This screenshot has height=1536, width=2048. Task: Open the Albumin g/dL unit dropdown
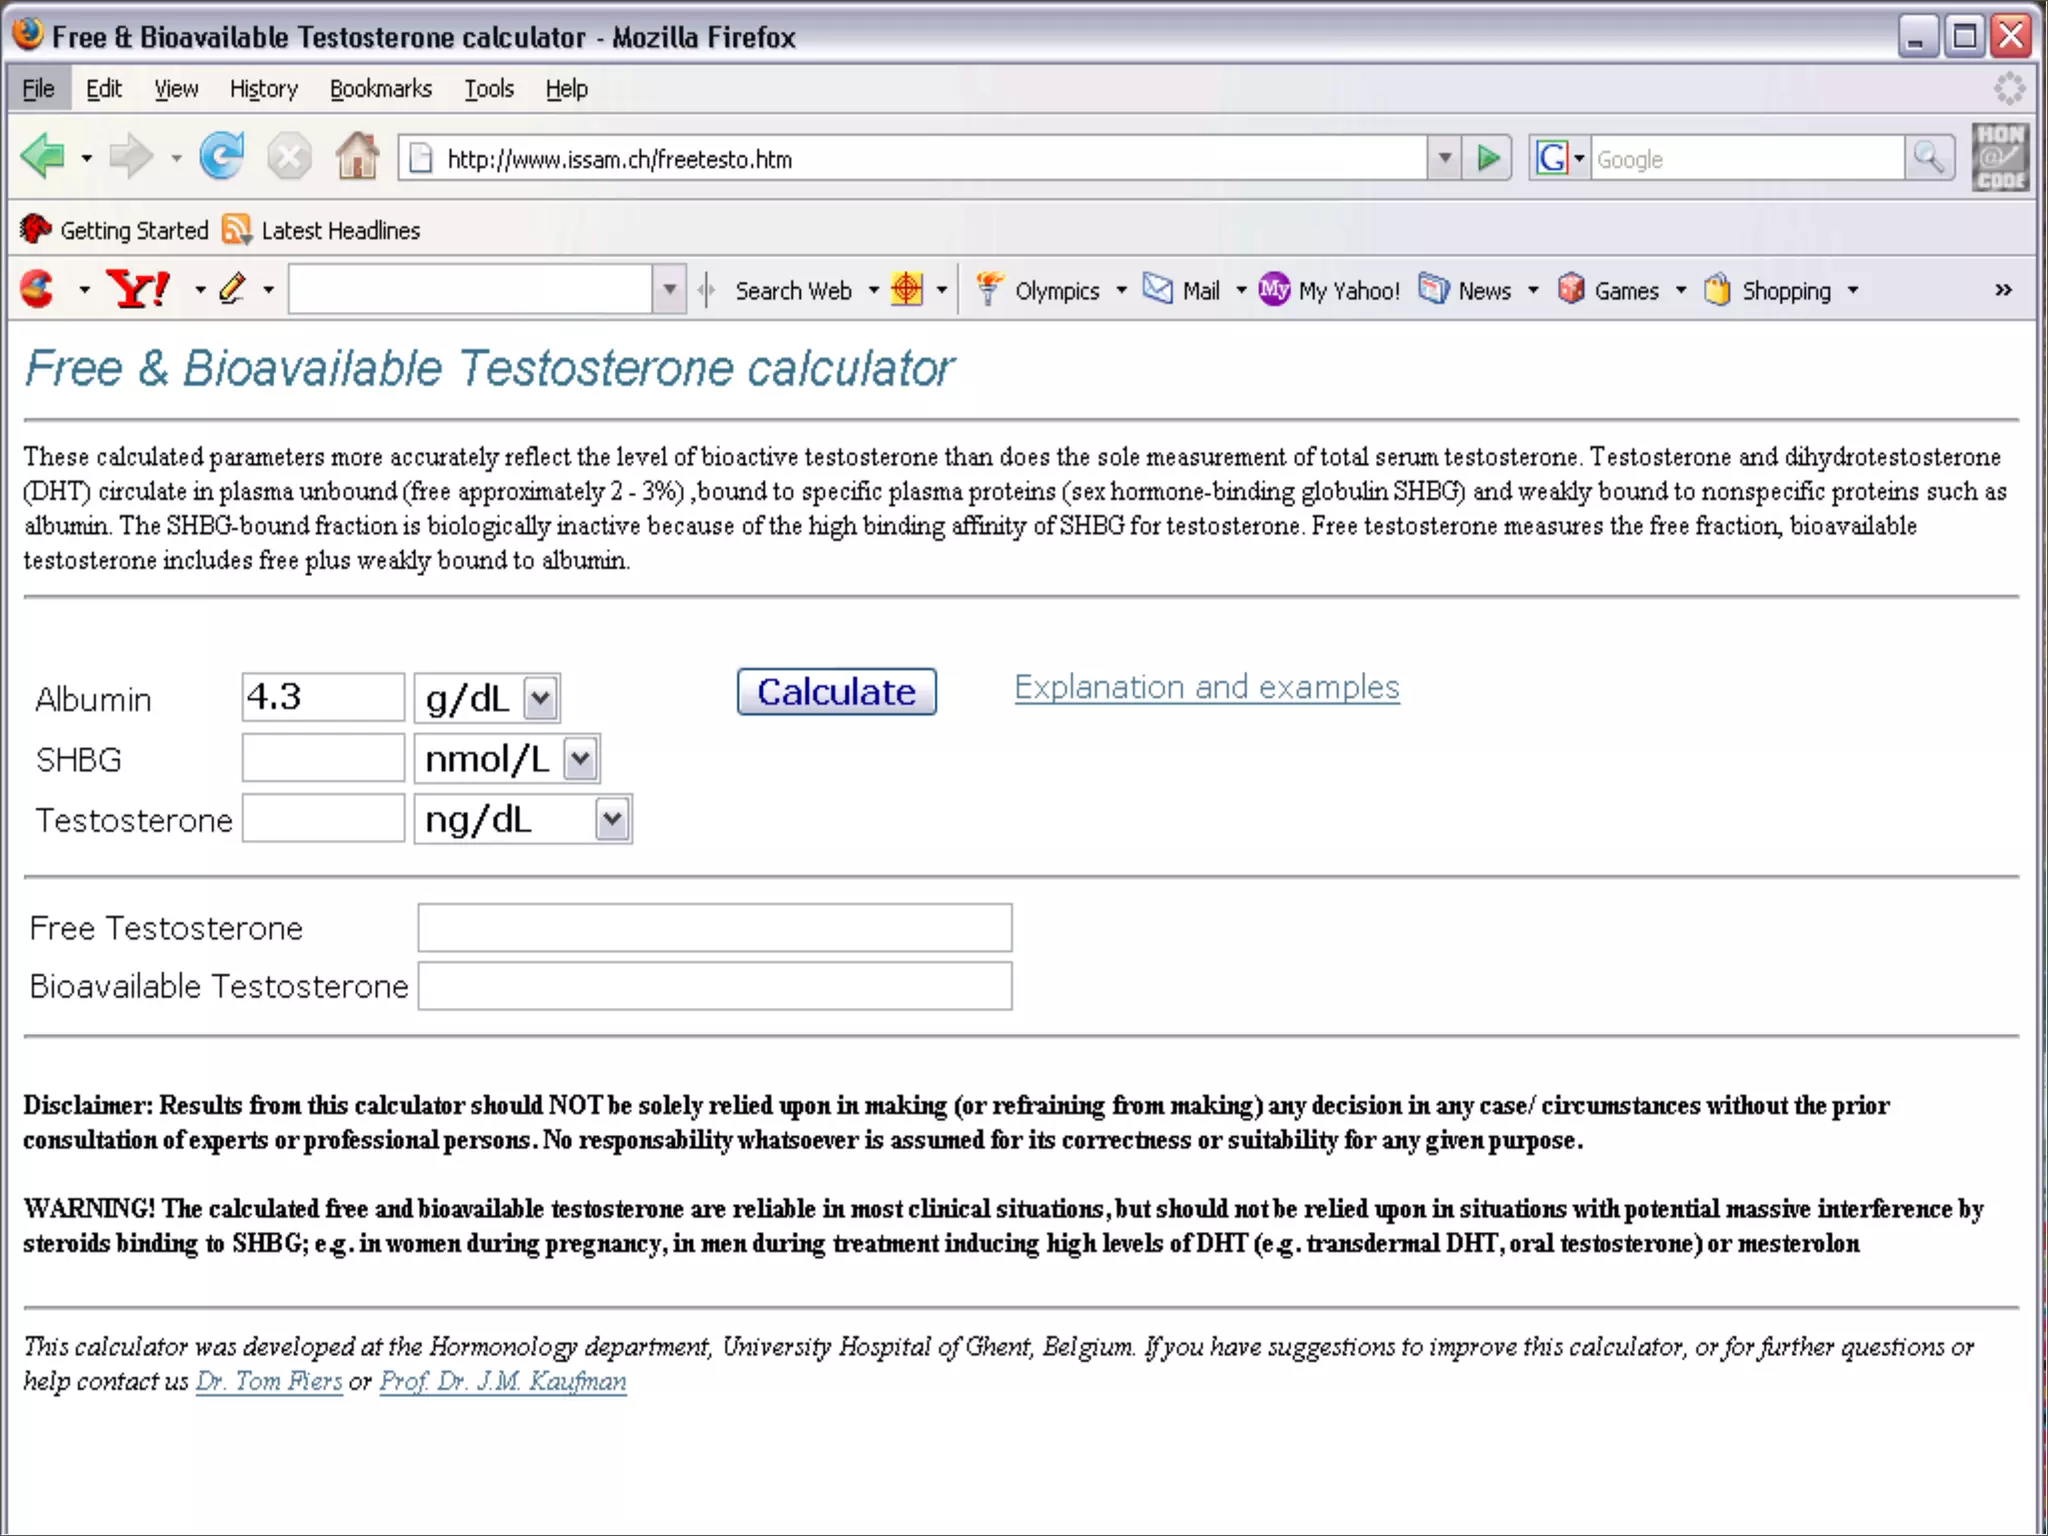[540, 698]
